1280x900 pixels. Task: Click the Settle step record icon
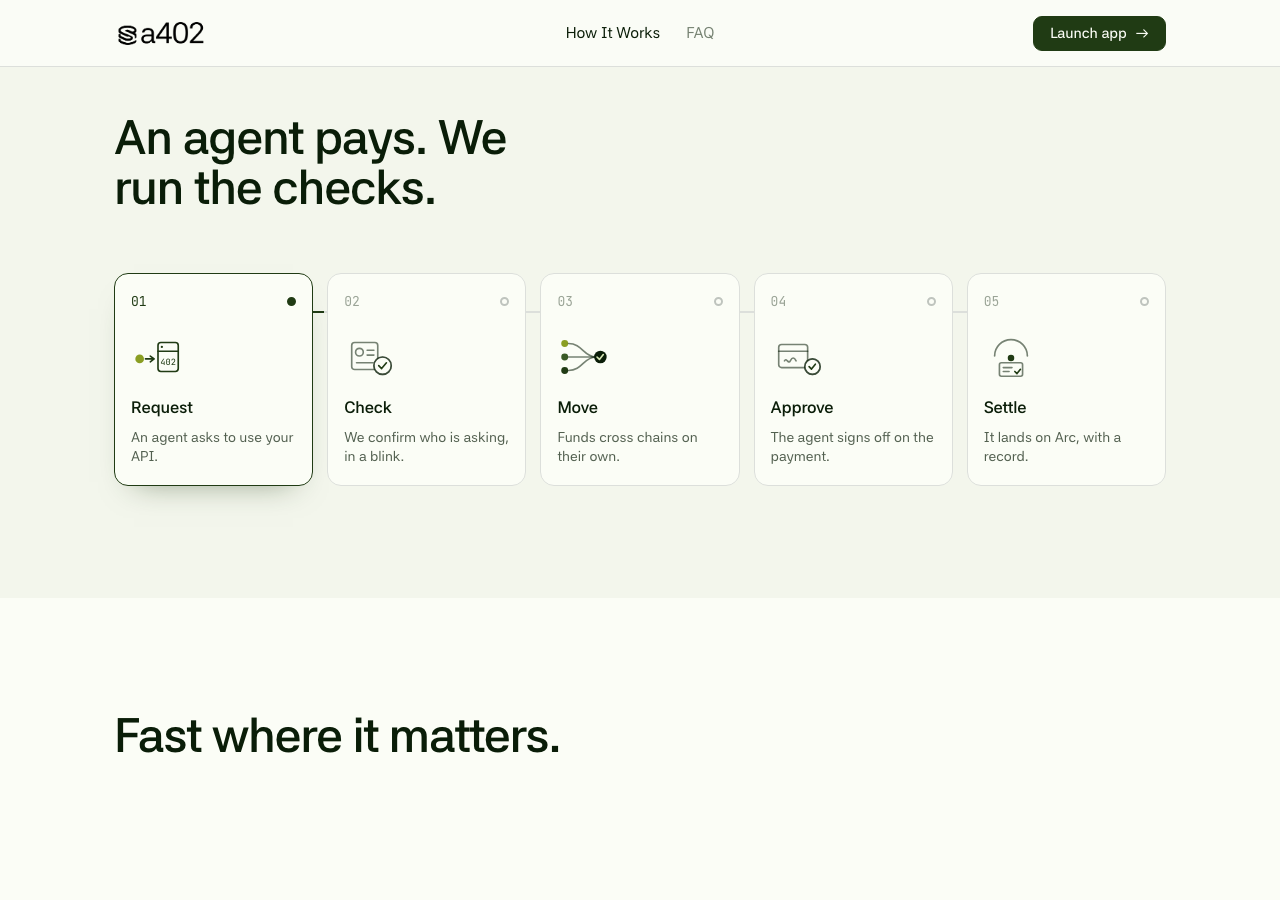click(1011, 358)
